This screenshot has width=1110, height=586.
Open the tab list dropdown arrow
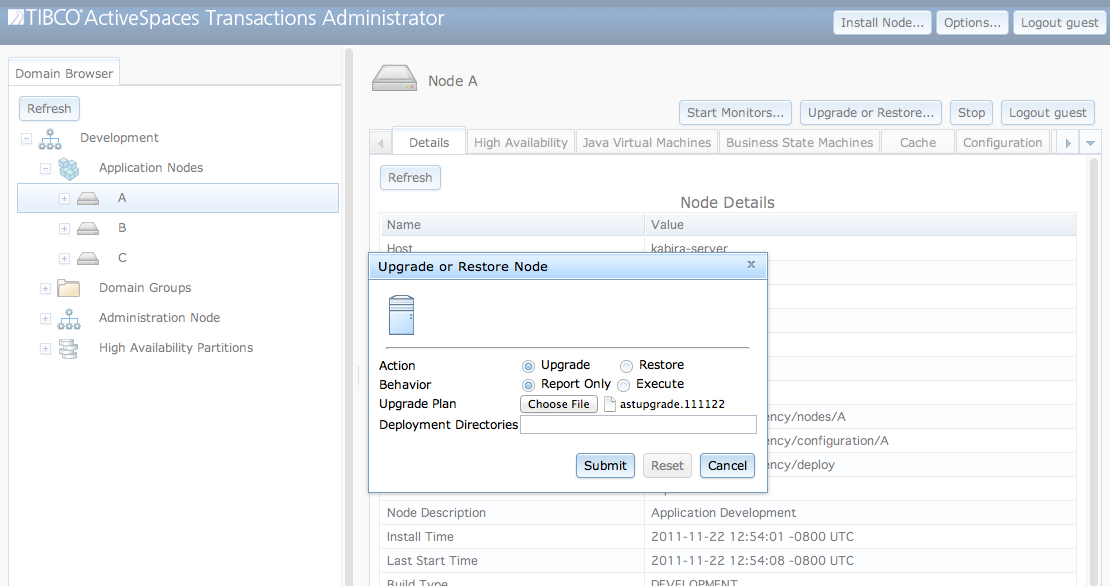(x=1090, y=143)
